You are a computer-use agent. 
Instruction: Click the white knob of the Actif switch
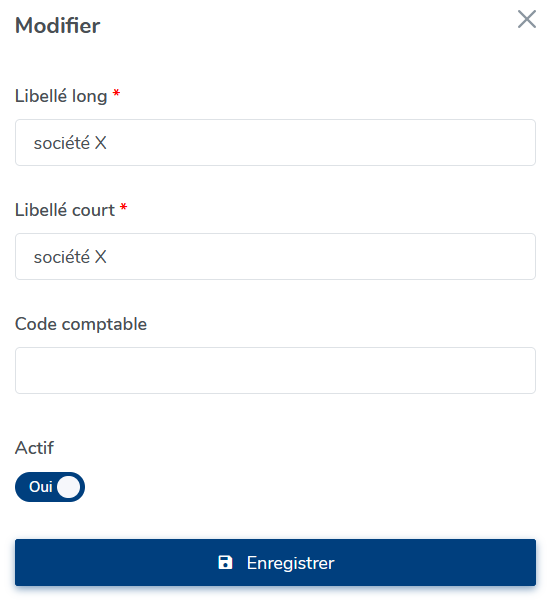(x=69, y=487)
